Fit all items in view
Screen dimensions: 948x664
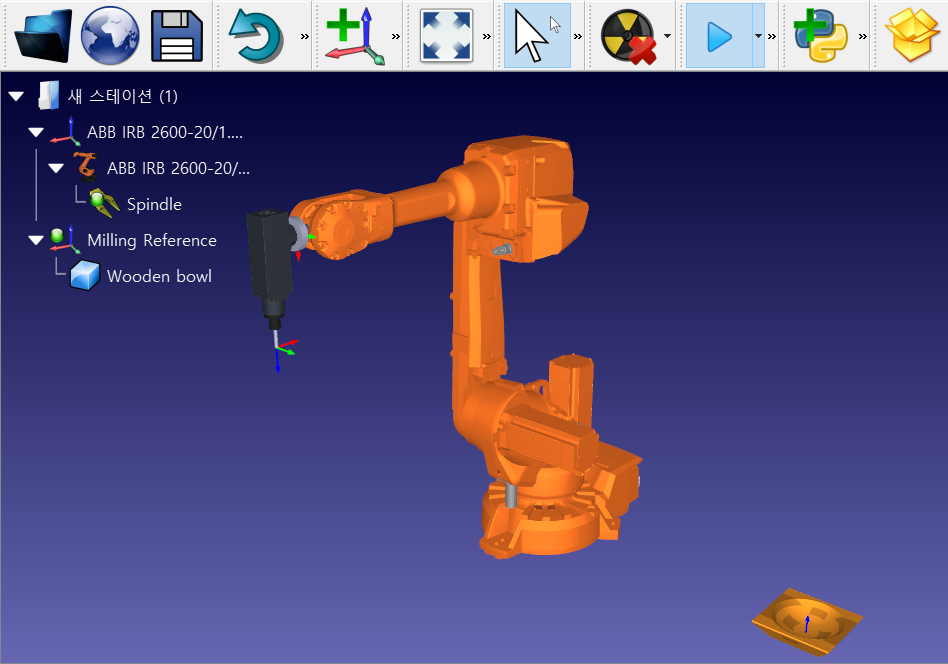click(x=446, y=36)
